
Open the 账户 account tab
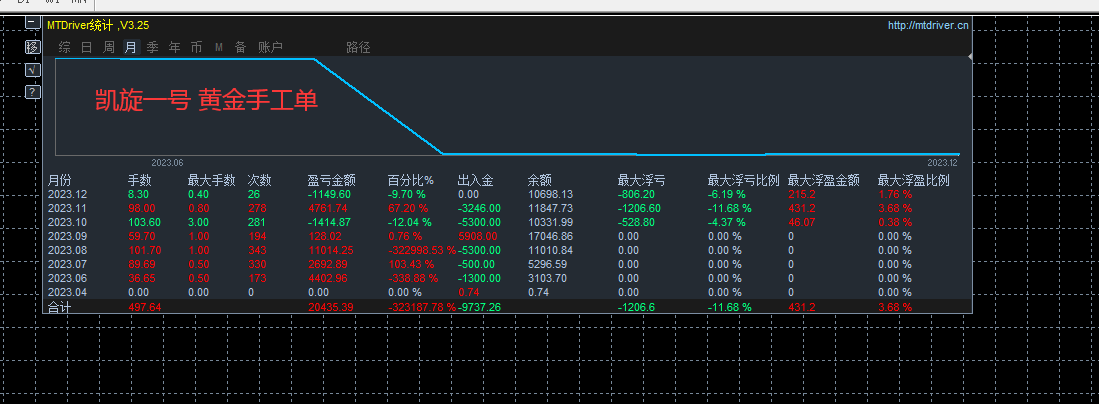pyautogui.click(x=271, y=48)
